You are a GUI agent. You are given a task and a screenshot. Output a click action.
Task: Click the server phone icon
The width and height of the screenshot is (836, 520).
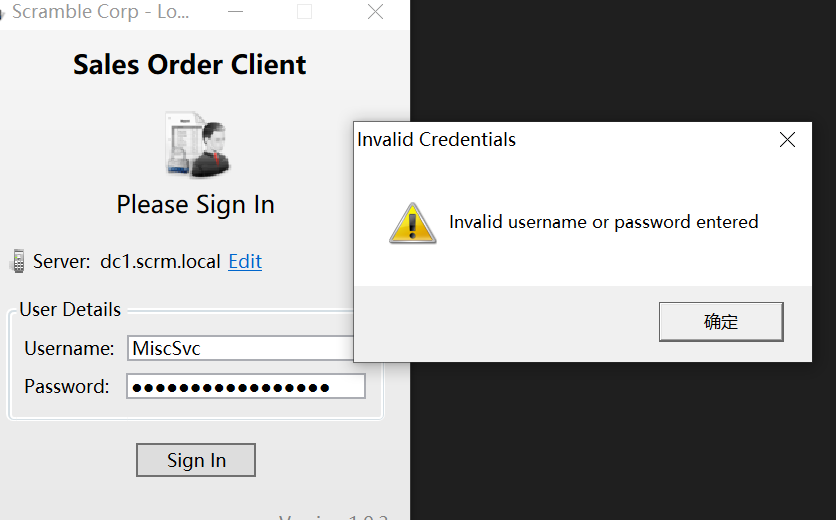(17, 262)
